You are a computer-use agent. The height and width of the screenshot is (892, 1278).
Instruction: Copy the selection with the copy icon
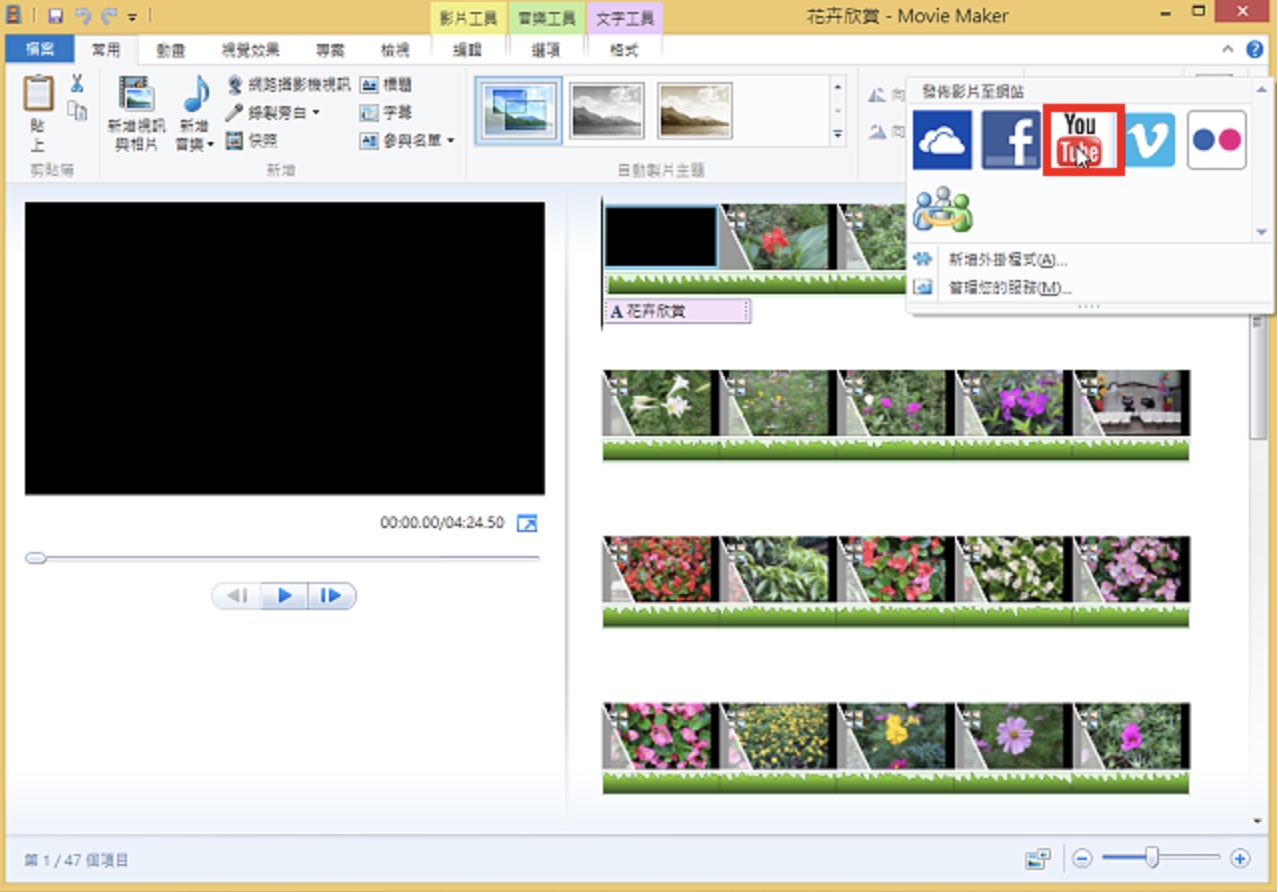pos(77,110)
